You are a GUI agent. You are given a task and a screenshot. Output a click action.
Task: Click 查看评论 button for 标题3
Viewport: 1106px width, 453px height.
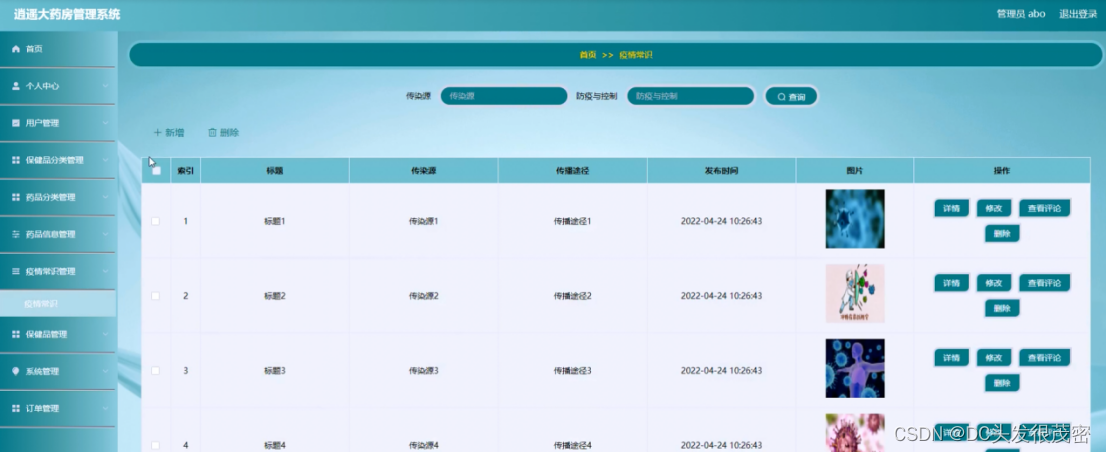click(x=1045, y=358)
